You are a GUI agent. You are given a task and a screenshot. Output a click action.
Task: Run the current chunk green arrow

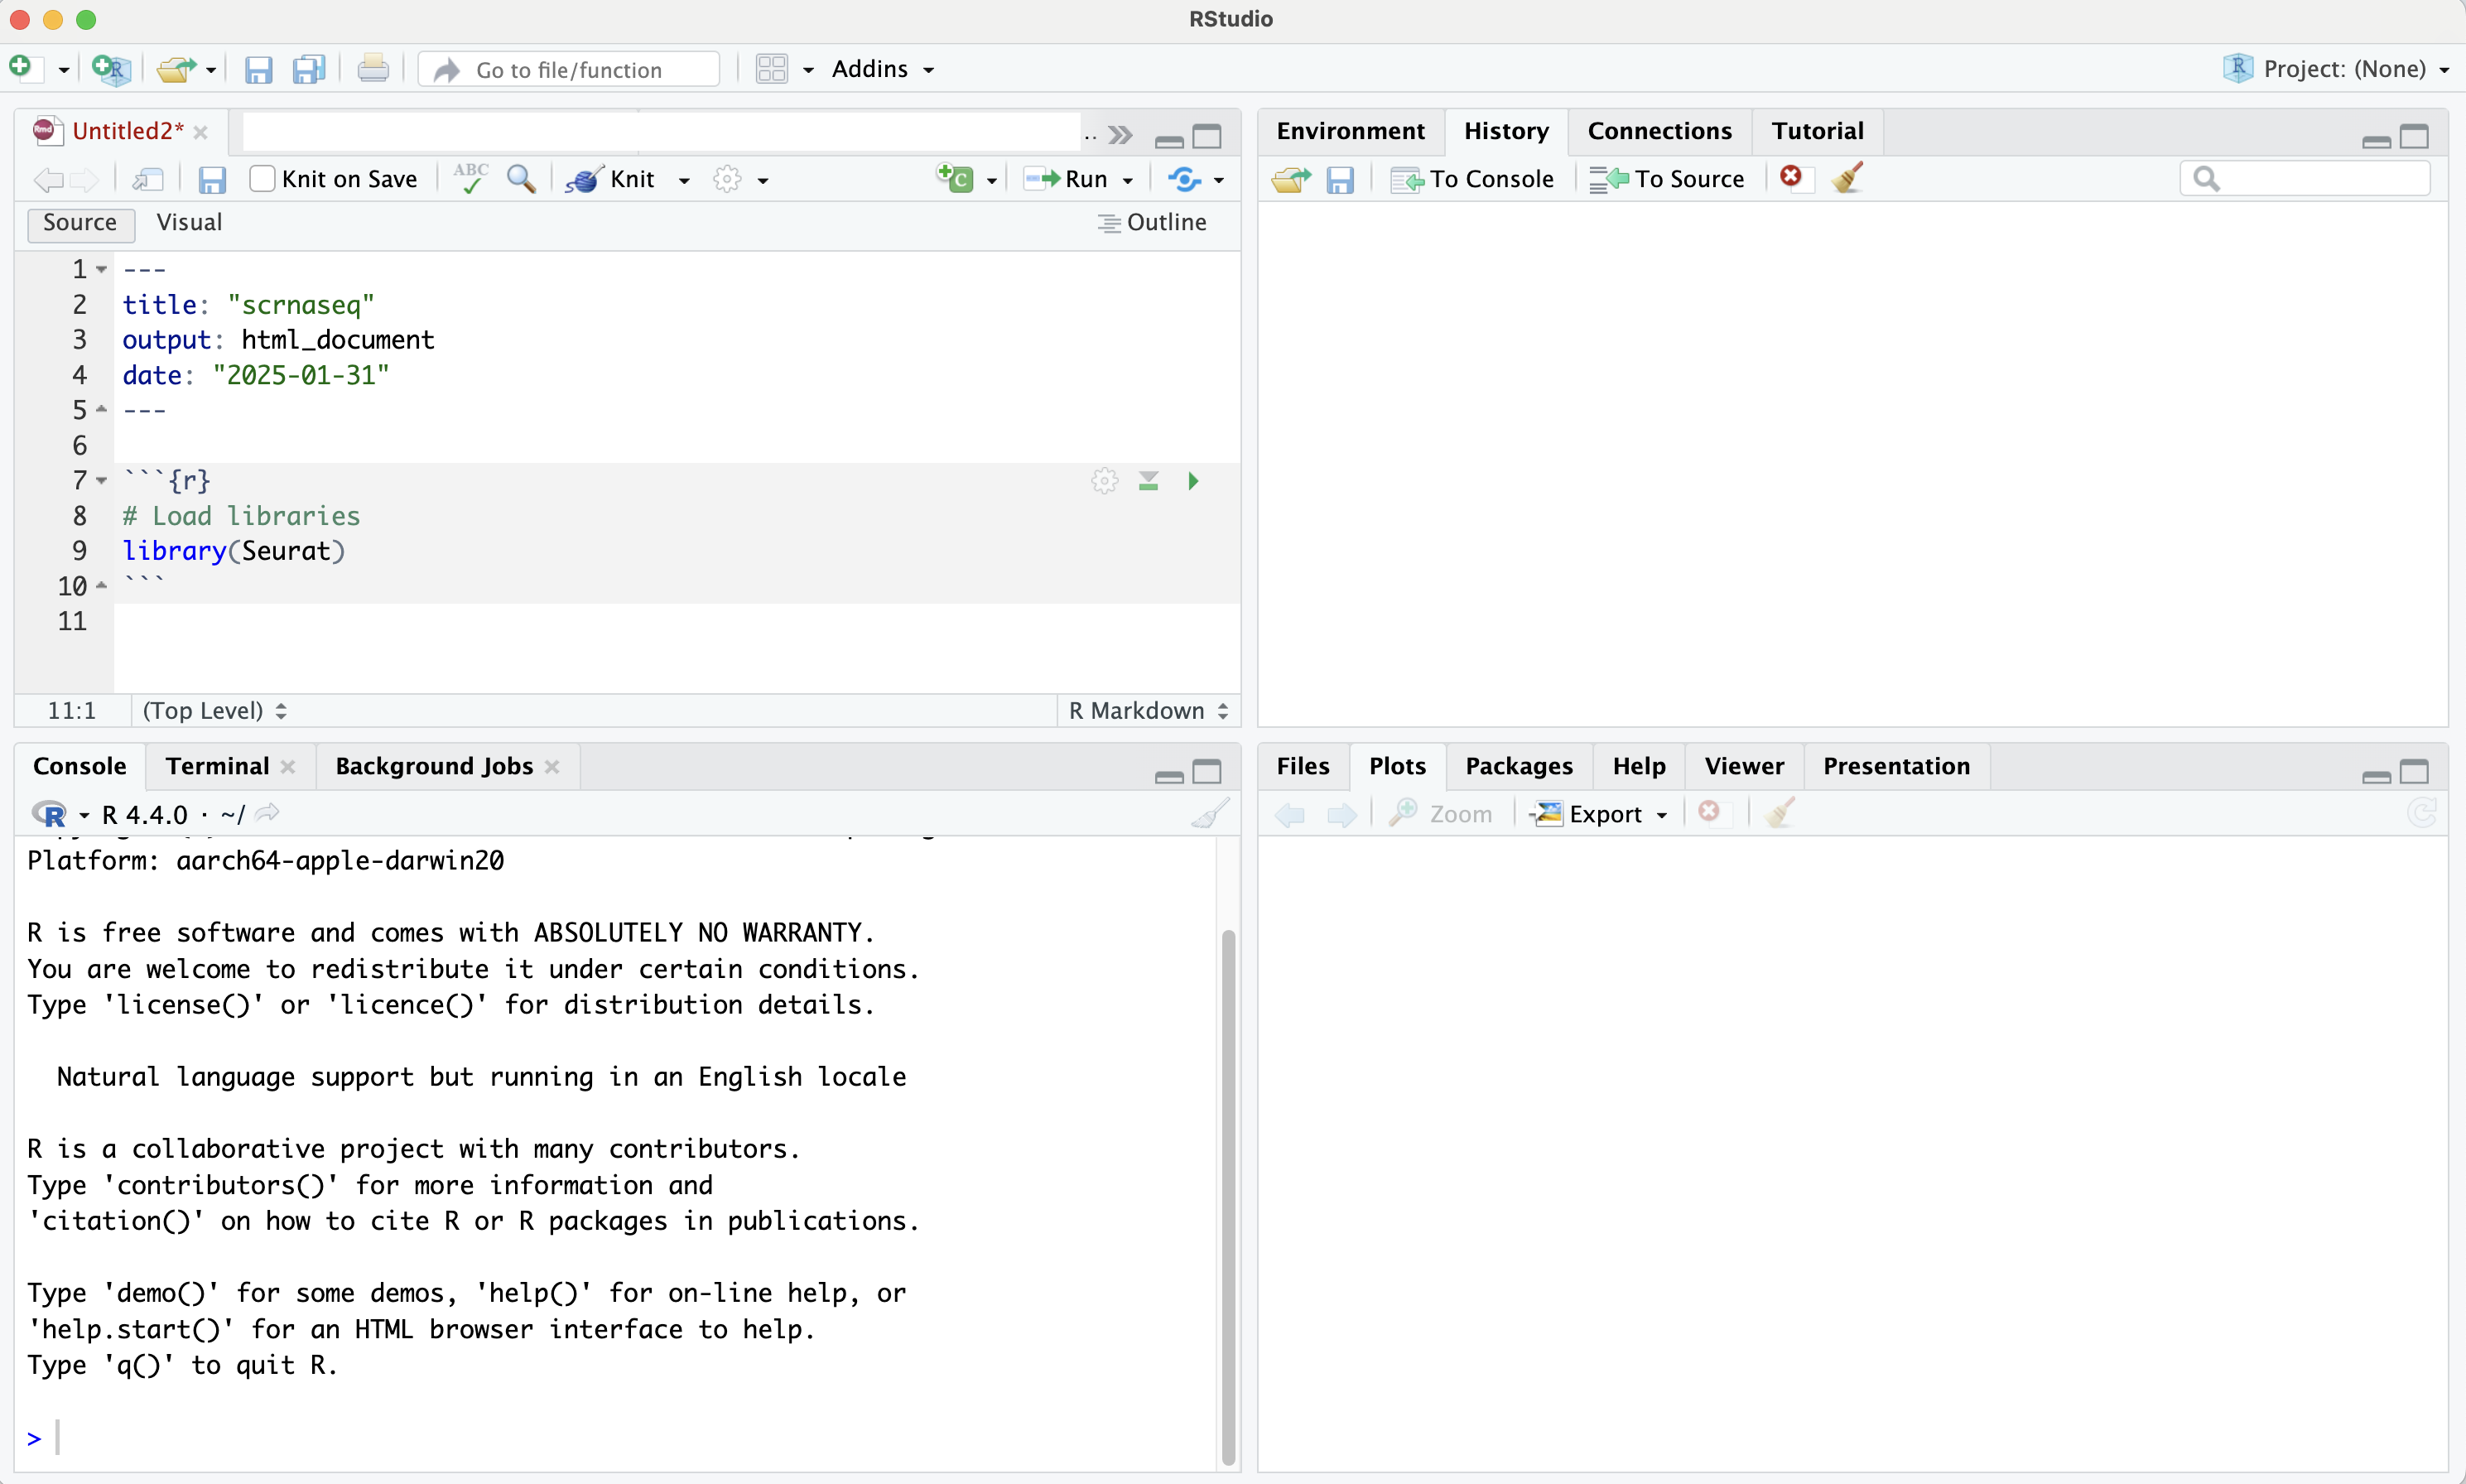click(1193, 481)
